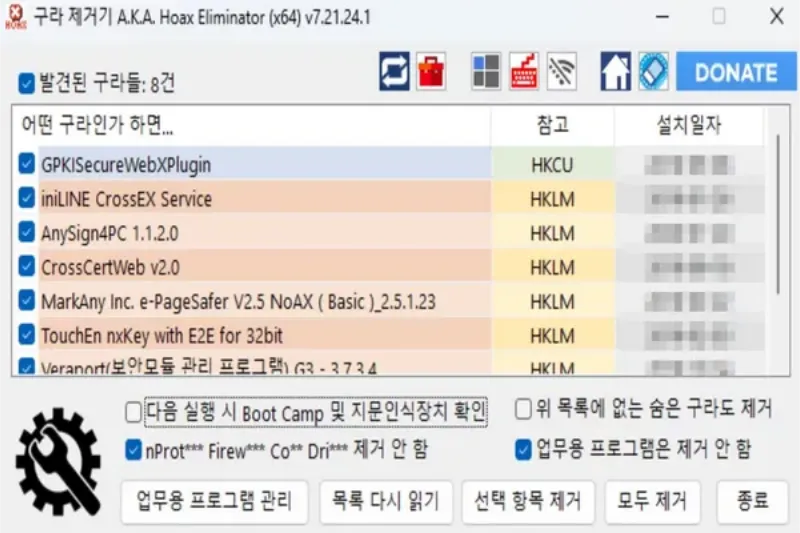Screen dimensions: 800x533
Task: Close the Hoax Eliminator window
Action: (777, 17)
